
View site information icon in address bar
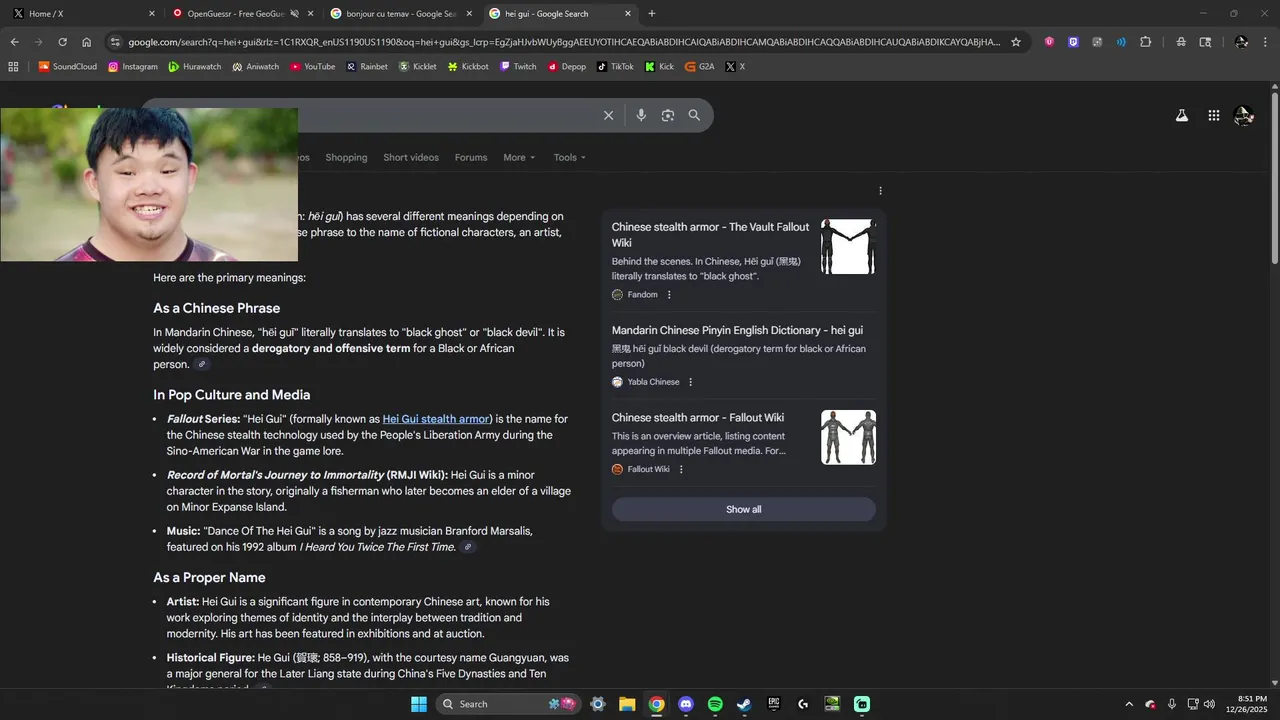[115, 42]
